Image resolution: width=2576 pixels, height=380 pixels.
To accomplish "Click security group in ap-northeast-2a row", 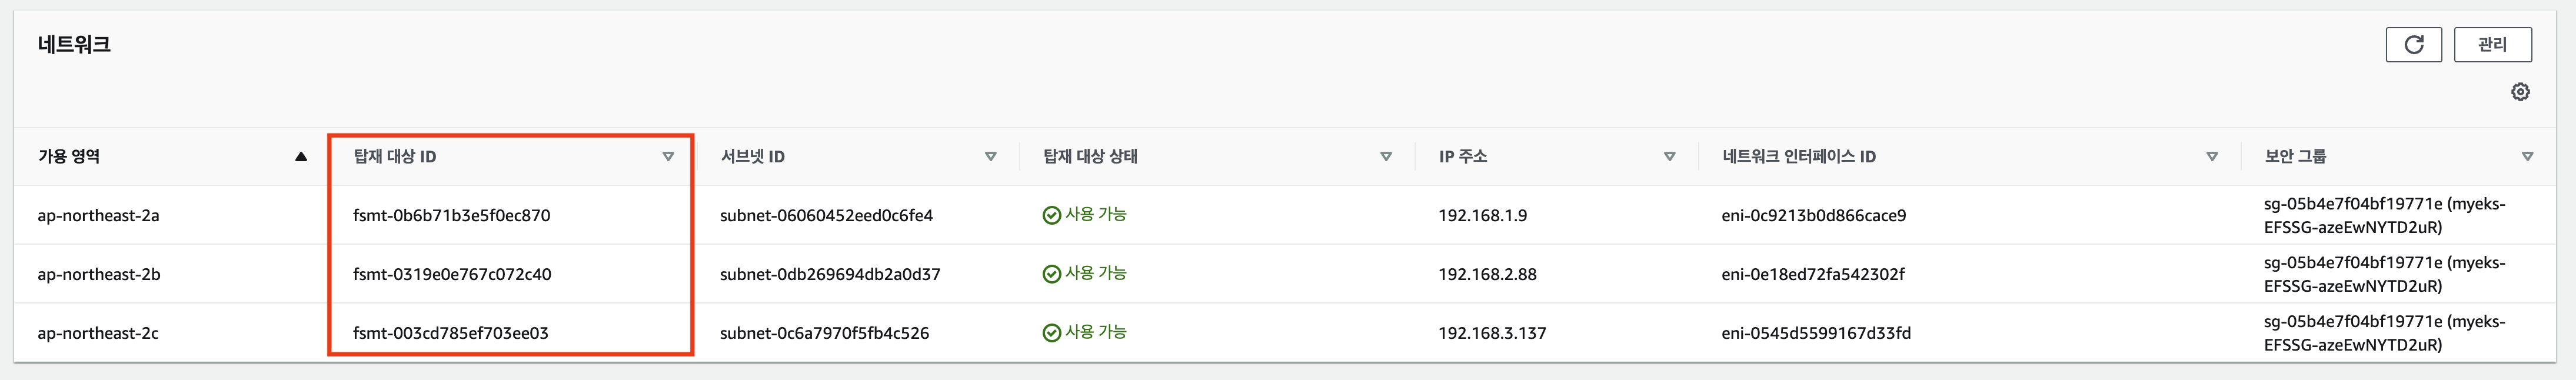I will coord(2384,215).
